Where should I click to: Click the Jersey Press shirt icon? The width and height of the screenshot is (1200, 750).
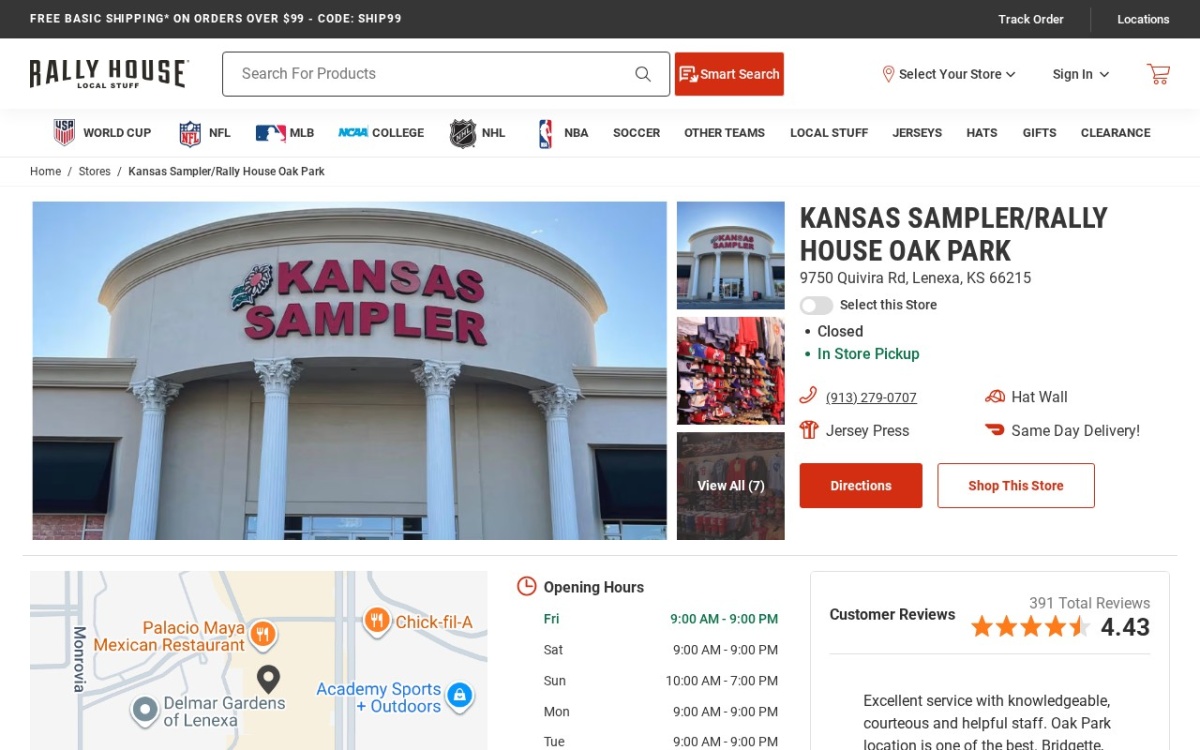coord(809,430)
